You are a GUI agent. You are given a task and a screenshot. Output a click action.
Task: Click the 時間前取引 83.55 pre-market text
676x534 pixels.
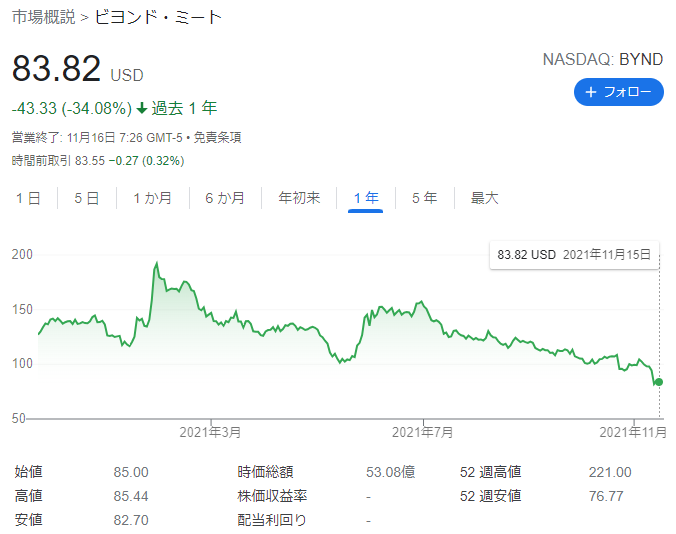98,161
